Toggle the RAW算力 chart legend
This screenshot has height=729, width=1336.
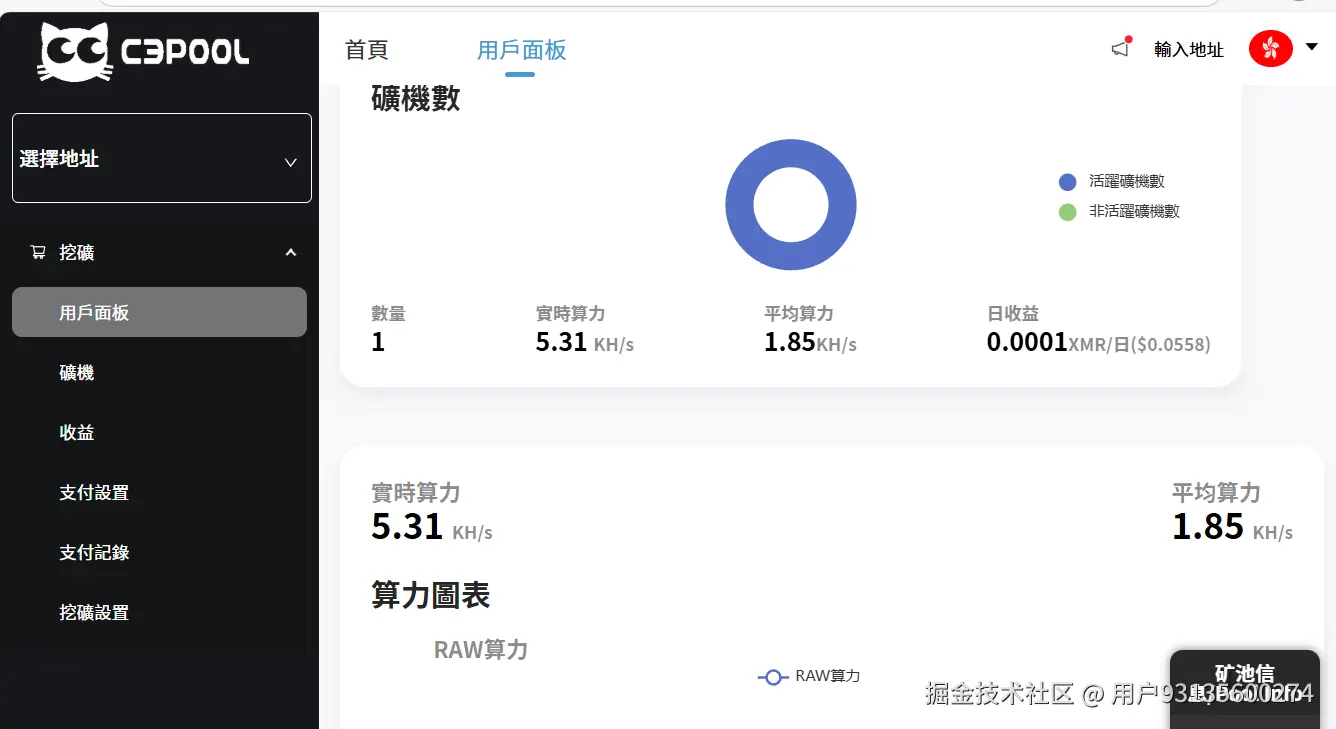point(809,677)
